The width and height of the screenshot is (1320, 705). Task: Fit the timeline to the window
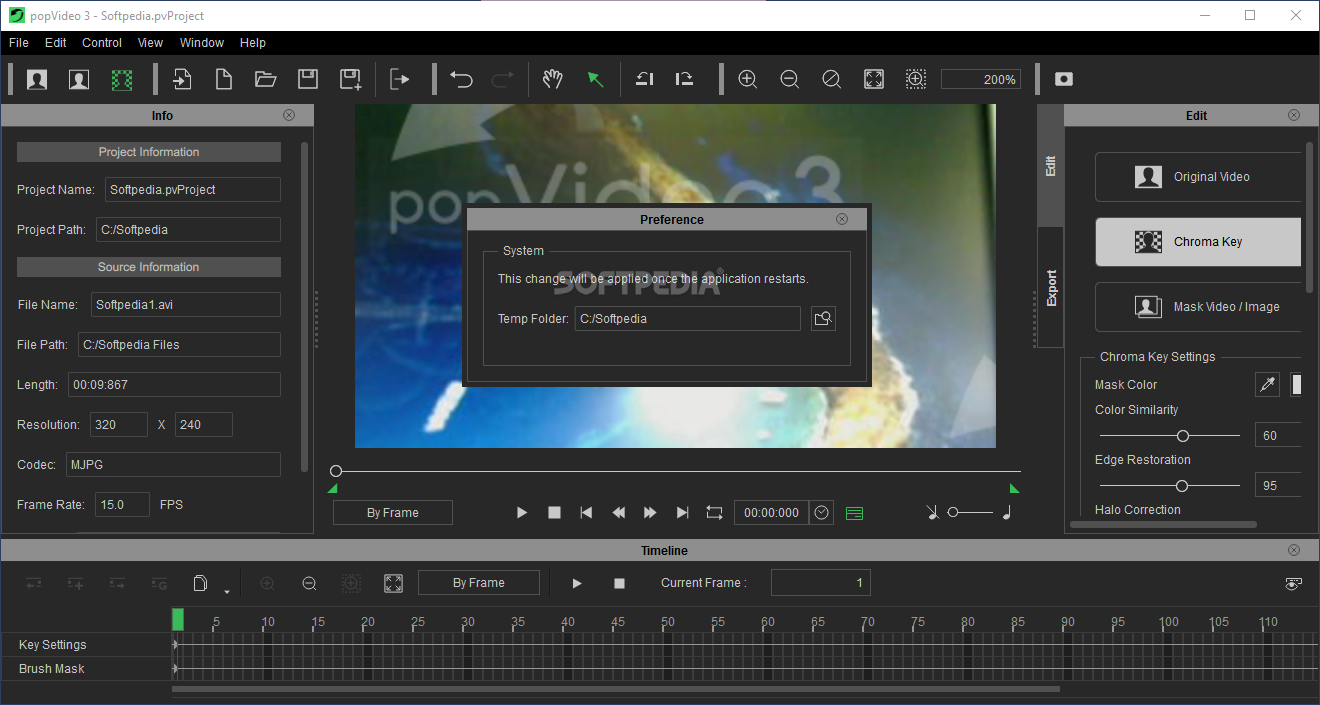point(393,583)
